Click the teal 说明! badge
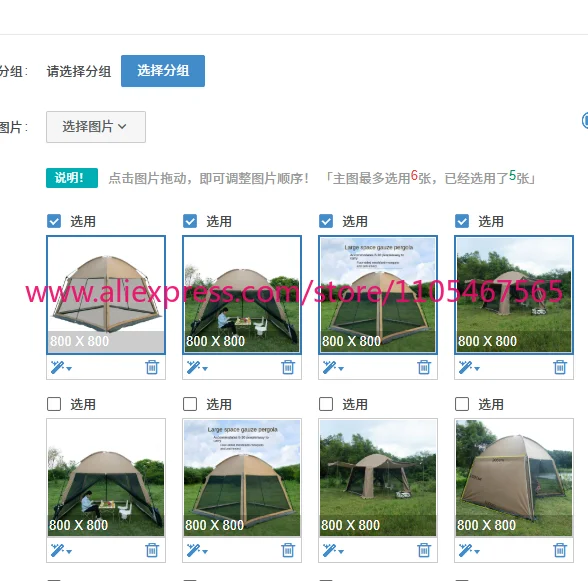This screenshot has height=581, width=588. tap(72, 178)
